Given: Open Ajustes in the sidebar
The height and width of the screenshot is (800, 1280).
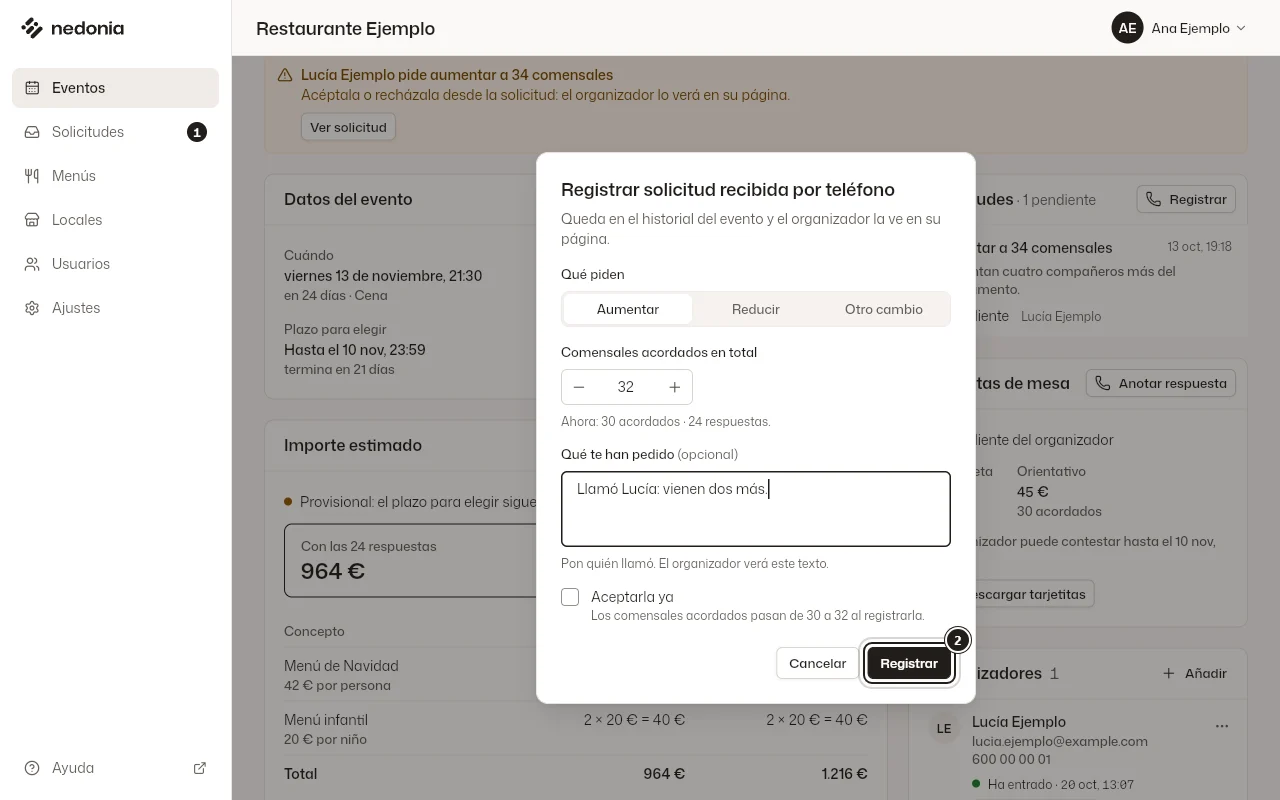Looking at the screenshot, I should point(115,308).
